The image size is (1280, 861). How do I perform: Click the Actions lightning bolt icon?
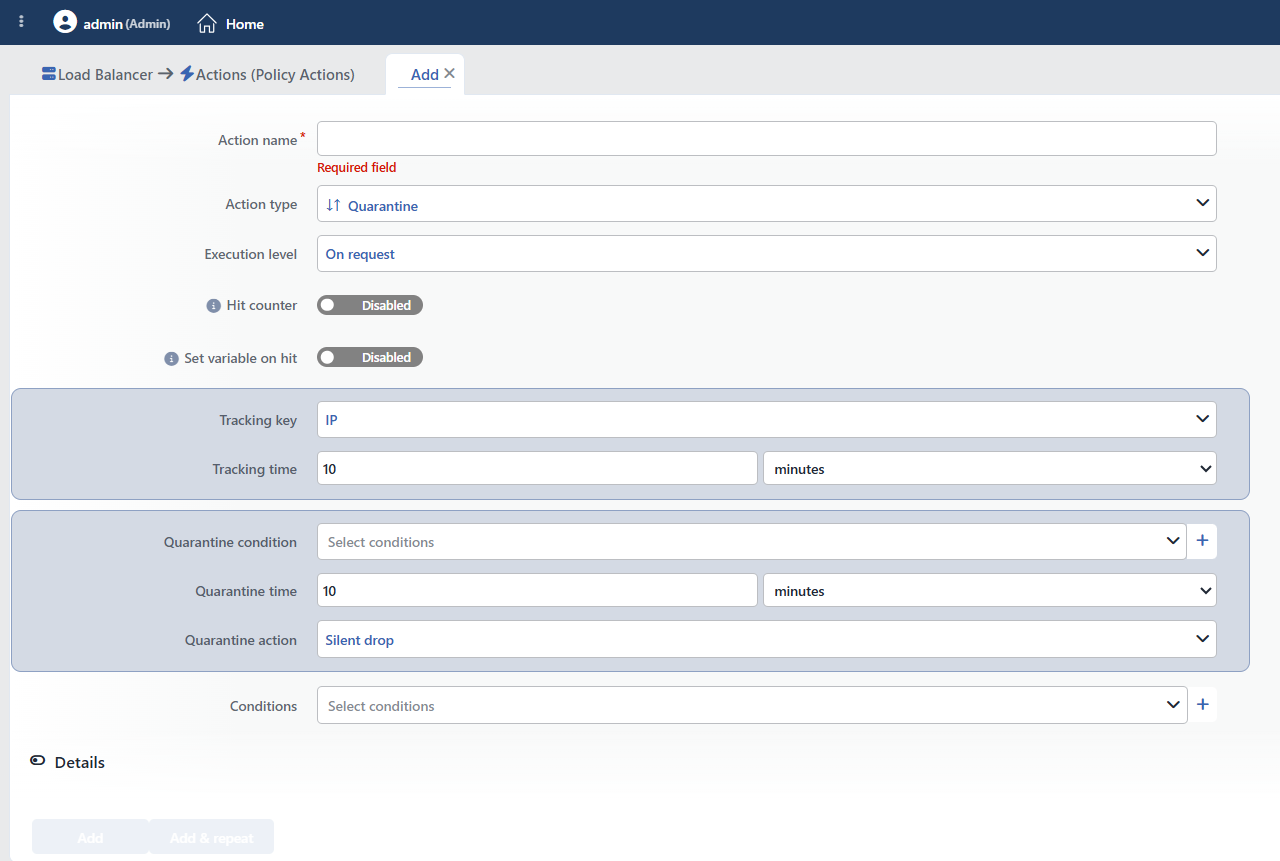point(187,74)
